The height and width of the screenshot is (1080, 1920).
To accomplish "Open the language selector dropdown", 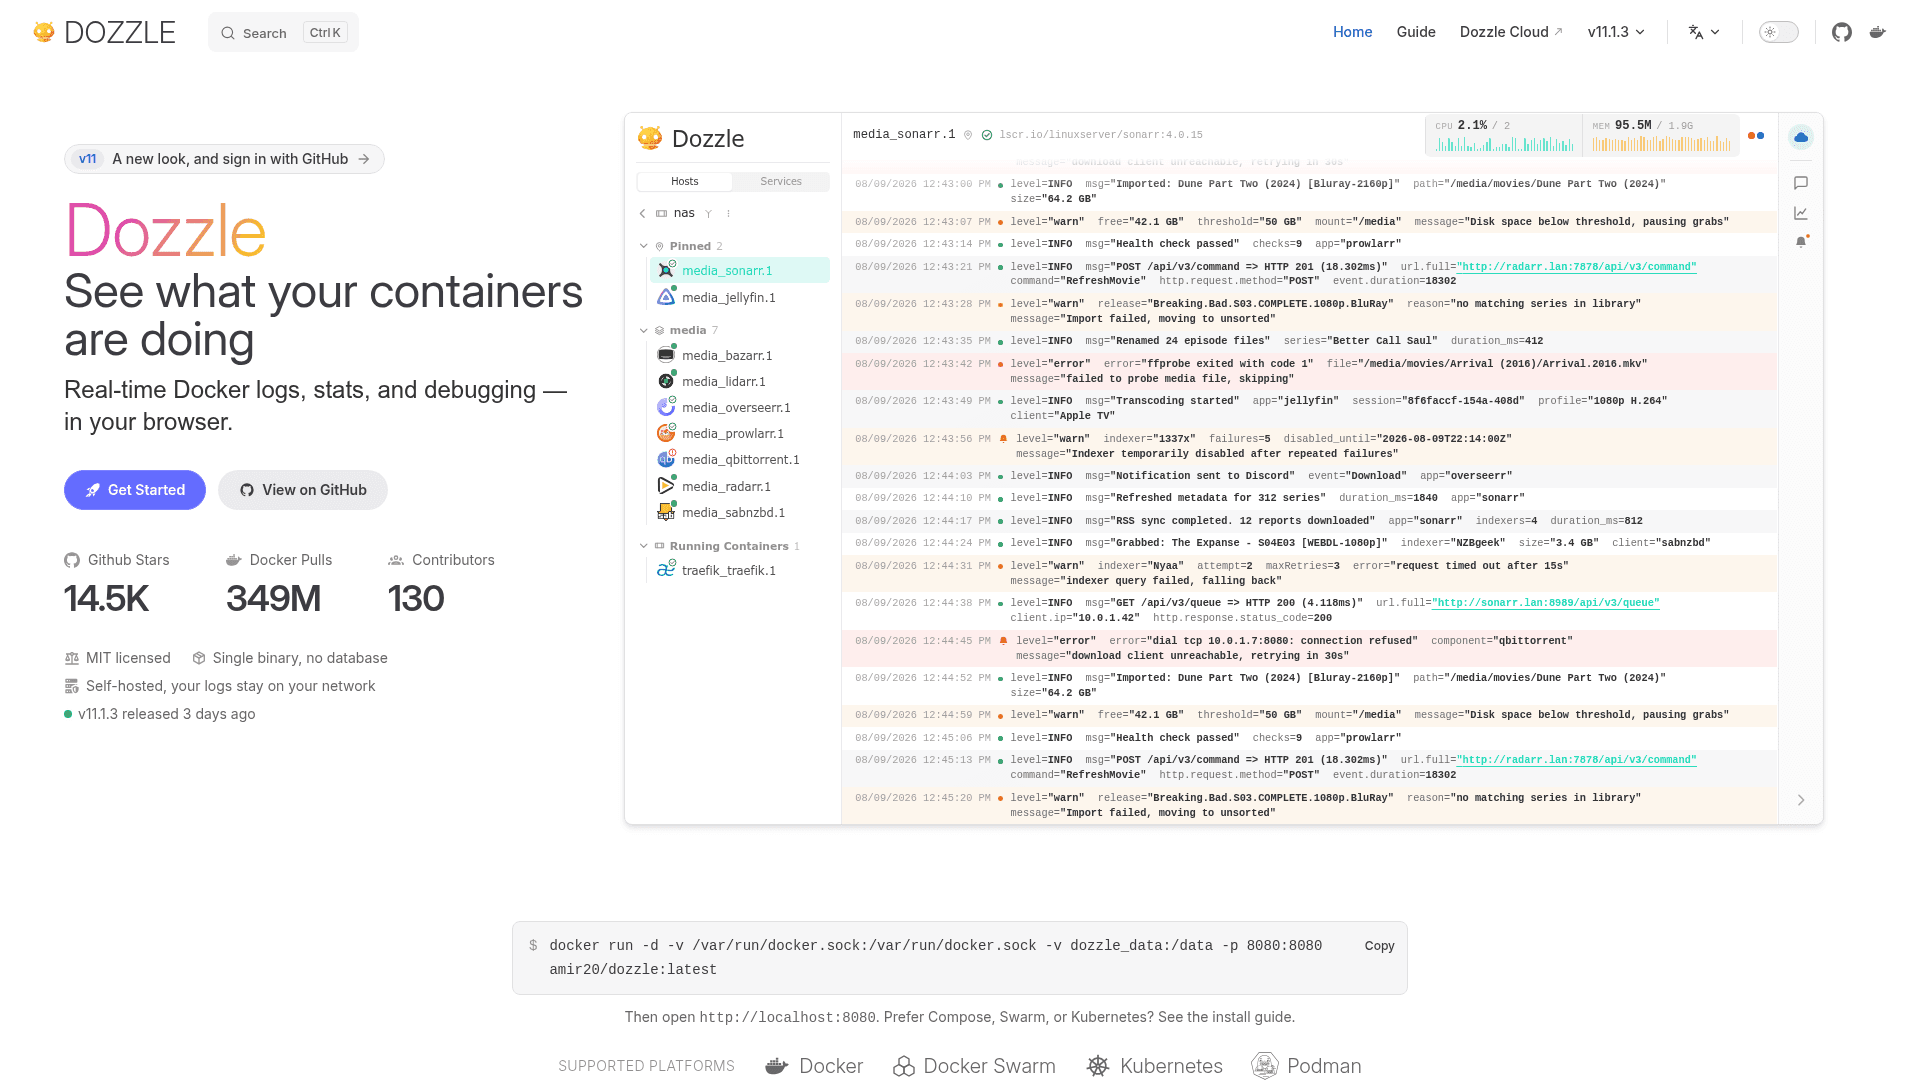I will [x=1704, y=32].
